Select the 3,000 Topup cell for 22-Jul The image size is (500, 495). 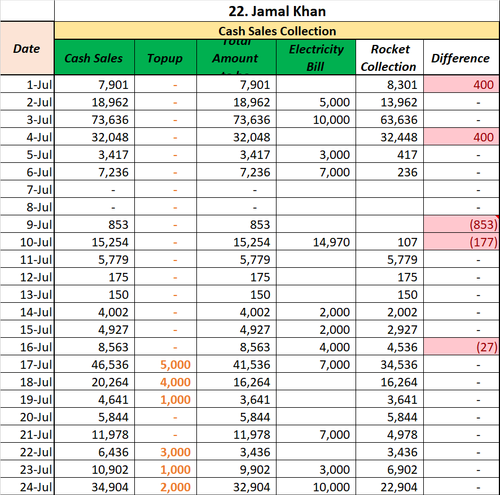(165, 452)
